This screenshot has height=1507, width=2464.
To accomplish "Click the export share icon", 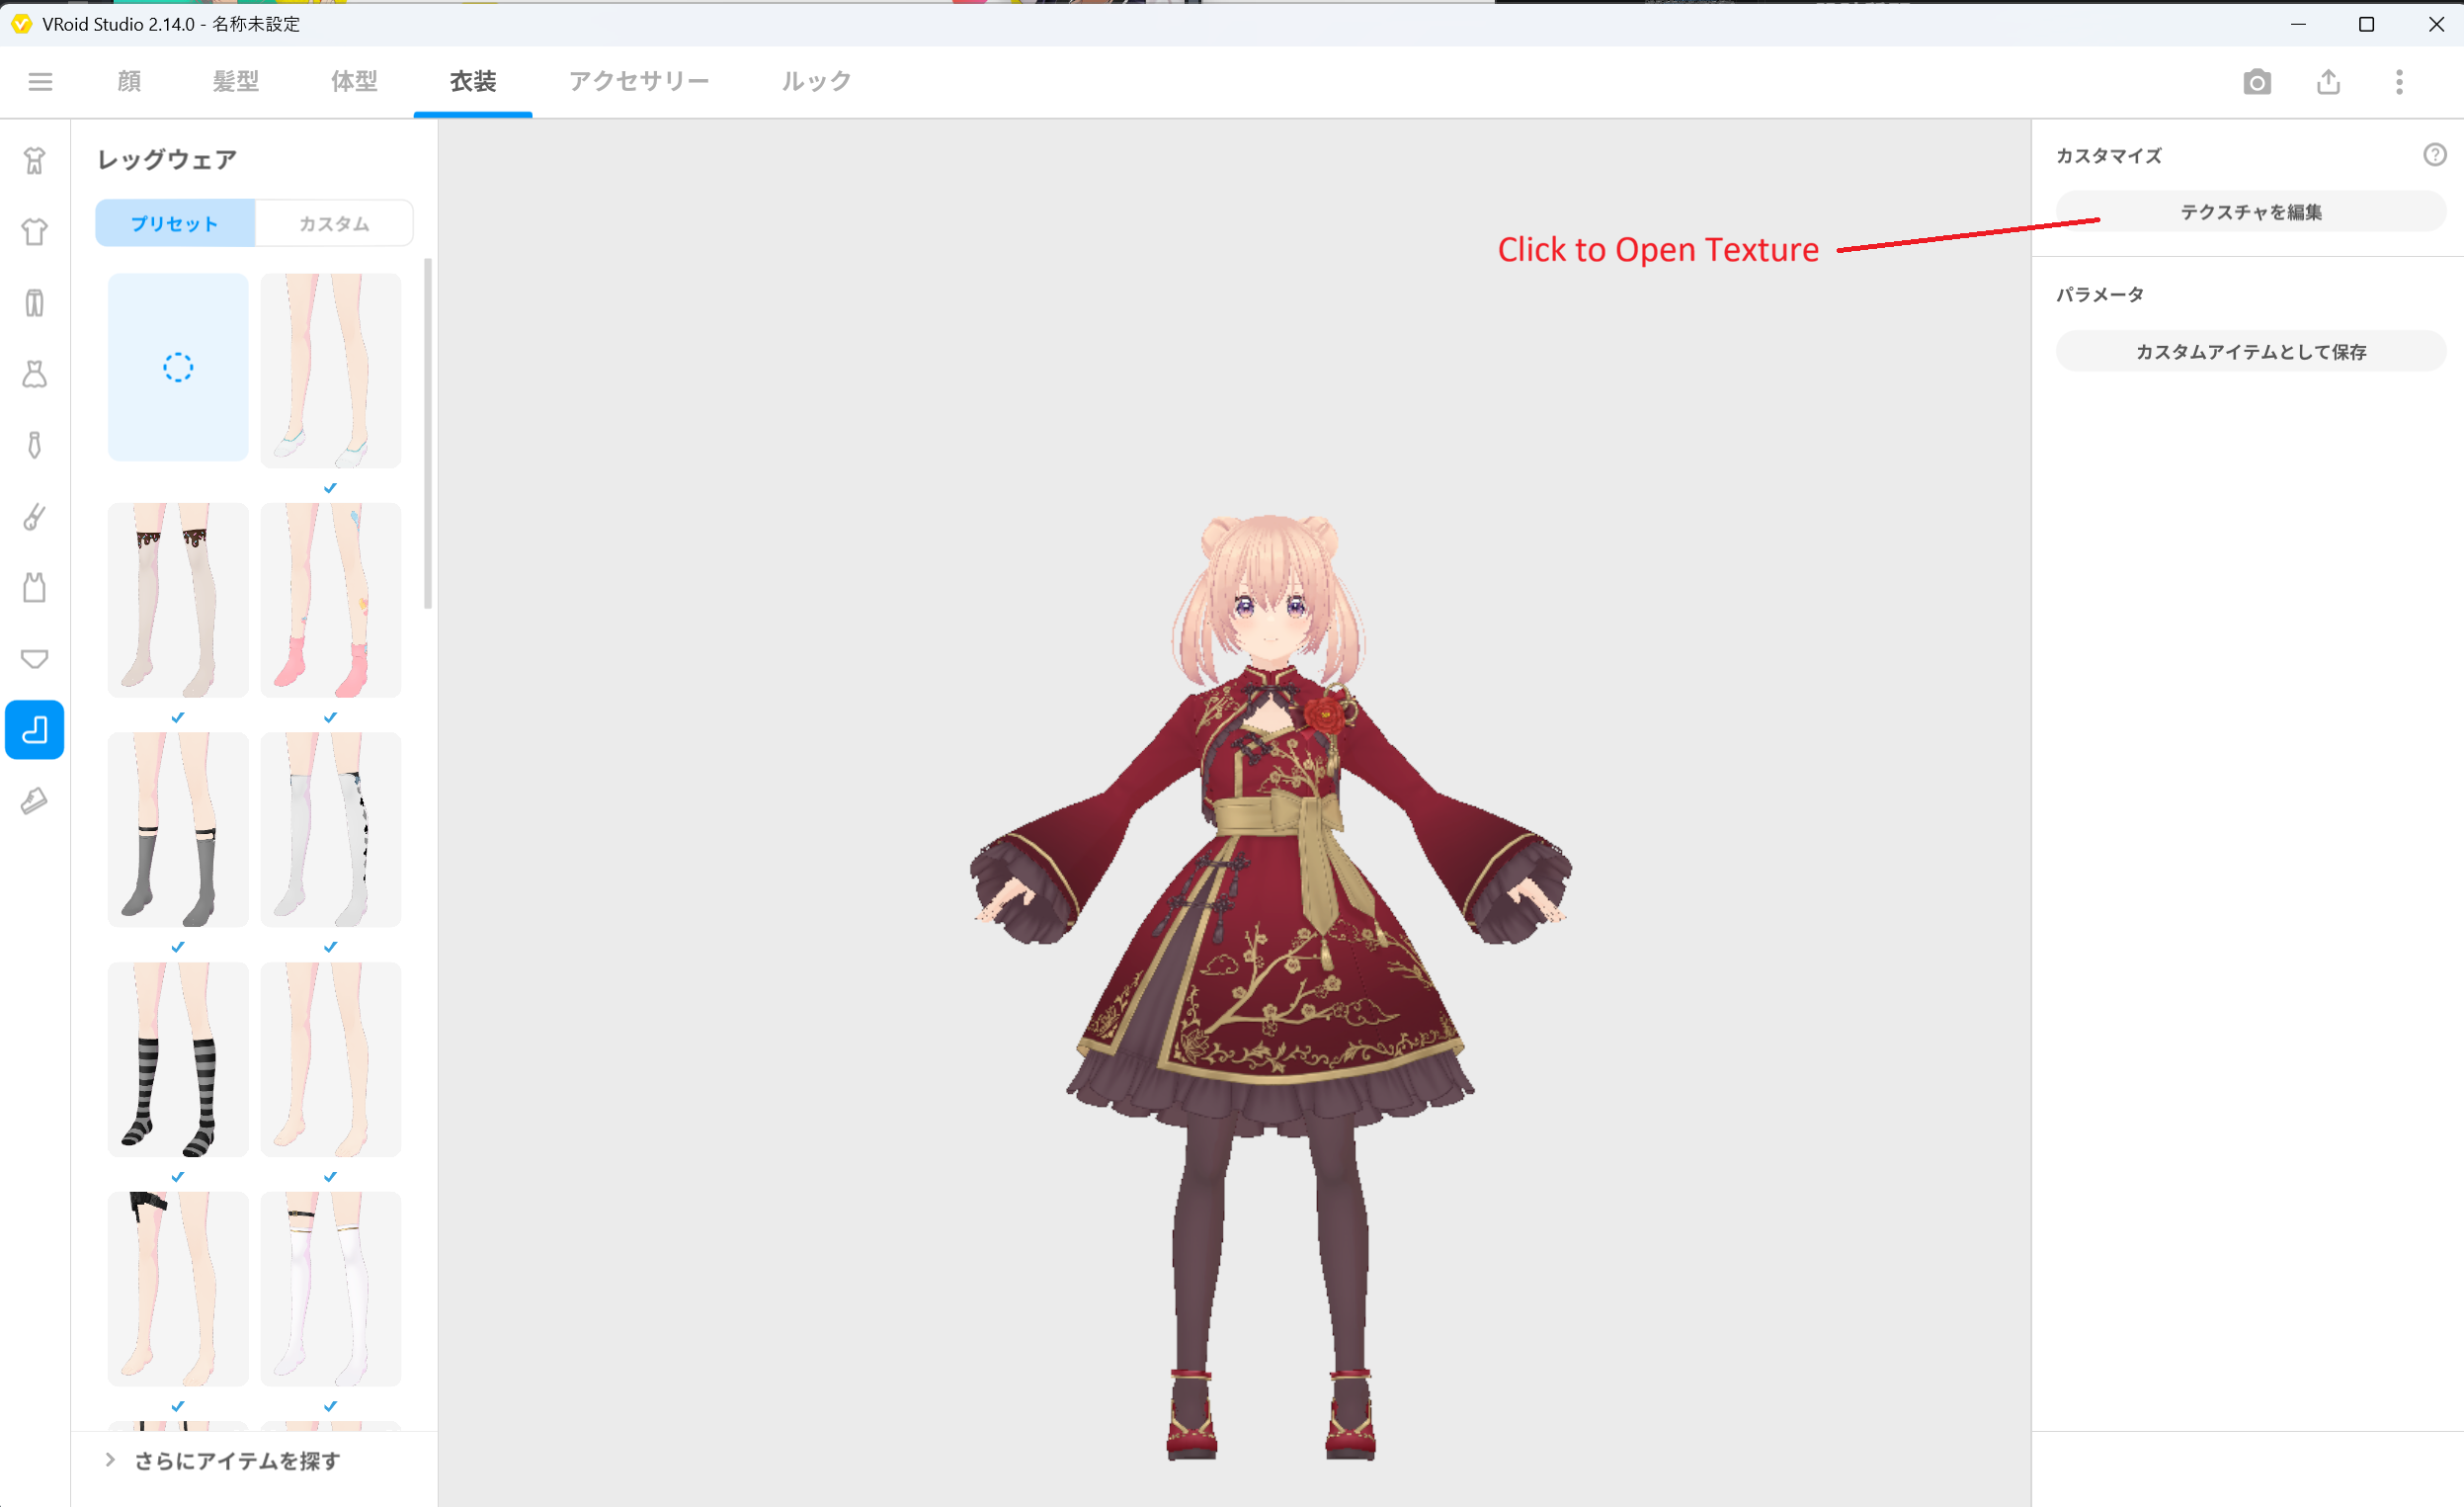I will click(x=2328, y=82).
